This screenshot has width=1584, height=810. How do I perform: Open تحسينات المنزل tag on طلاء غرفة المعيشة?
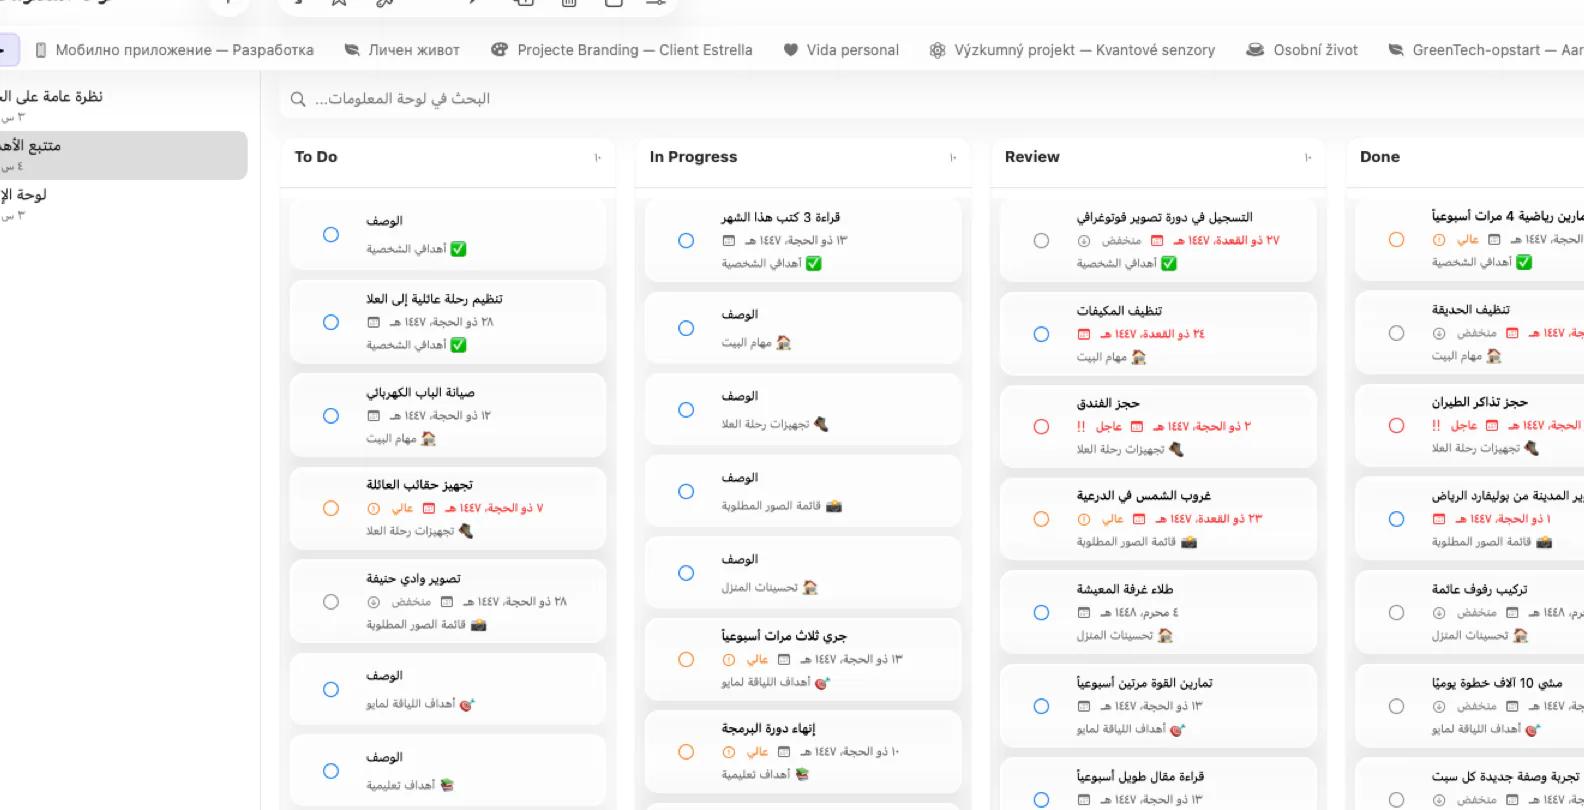coord(1124,636)
